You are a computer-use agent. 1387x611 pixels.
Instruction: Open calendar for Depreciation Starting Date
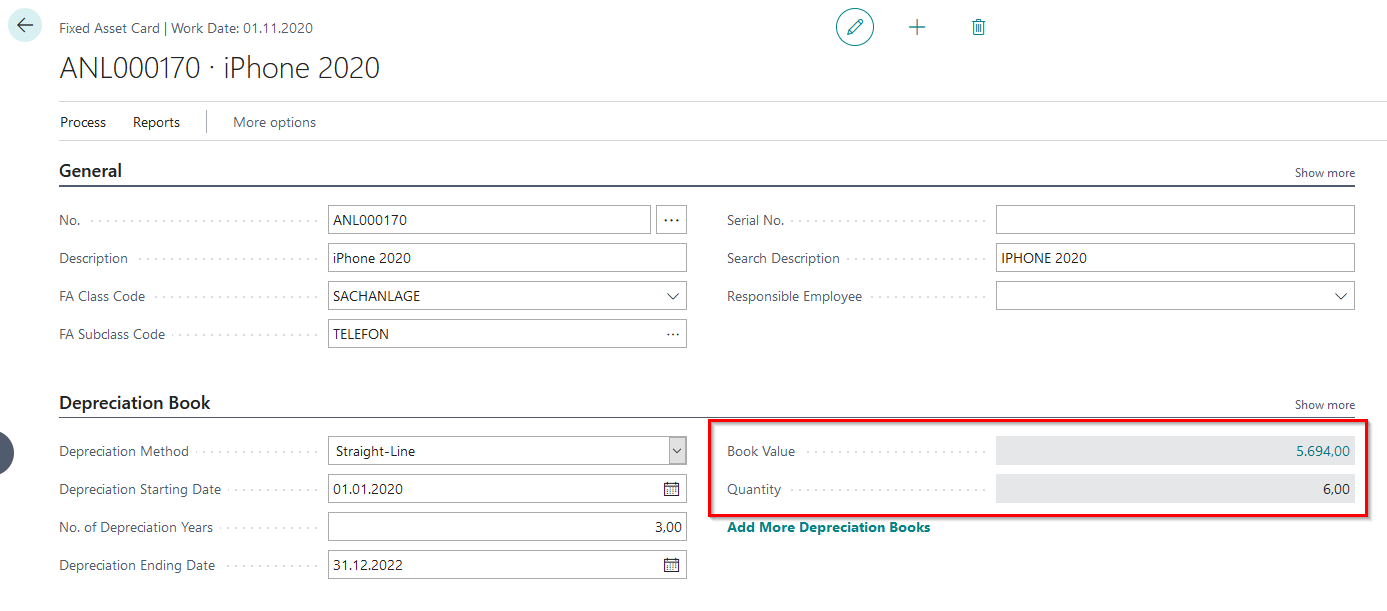pyautogui.click(x=671, y=489)
